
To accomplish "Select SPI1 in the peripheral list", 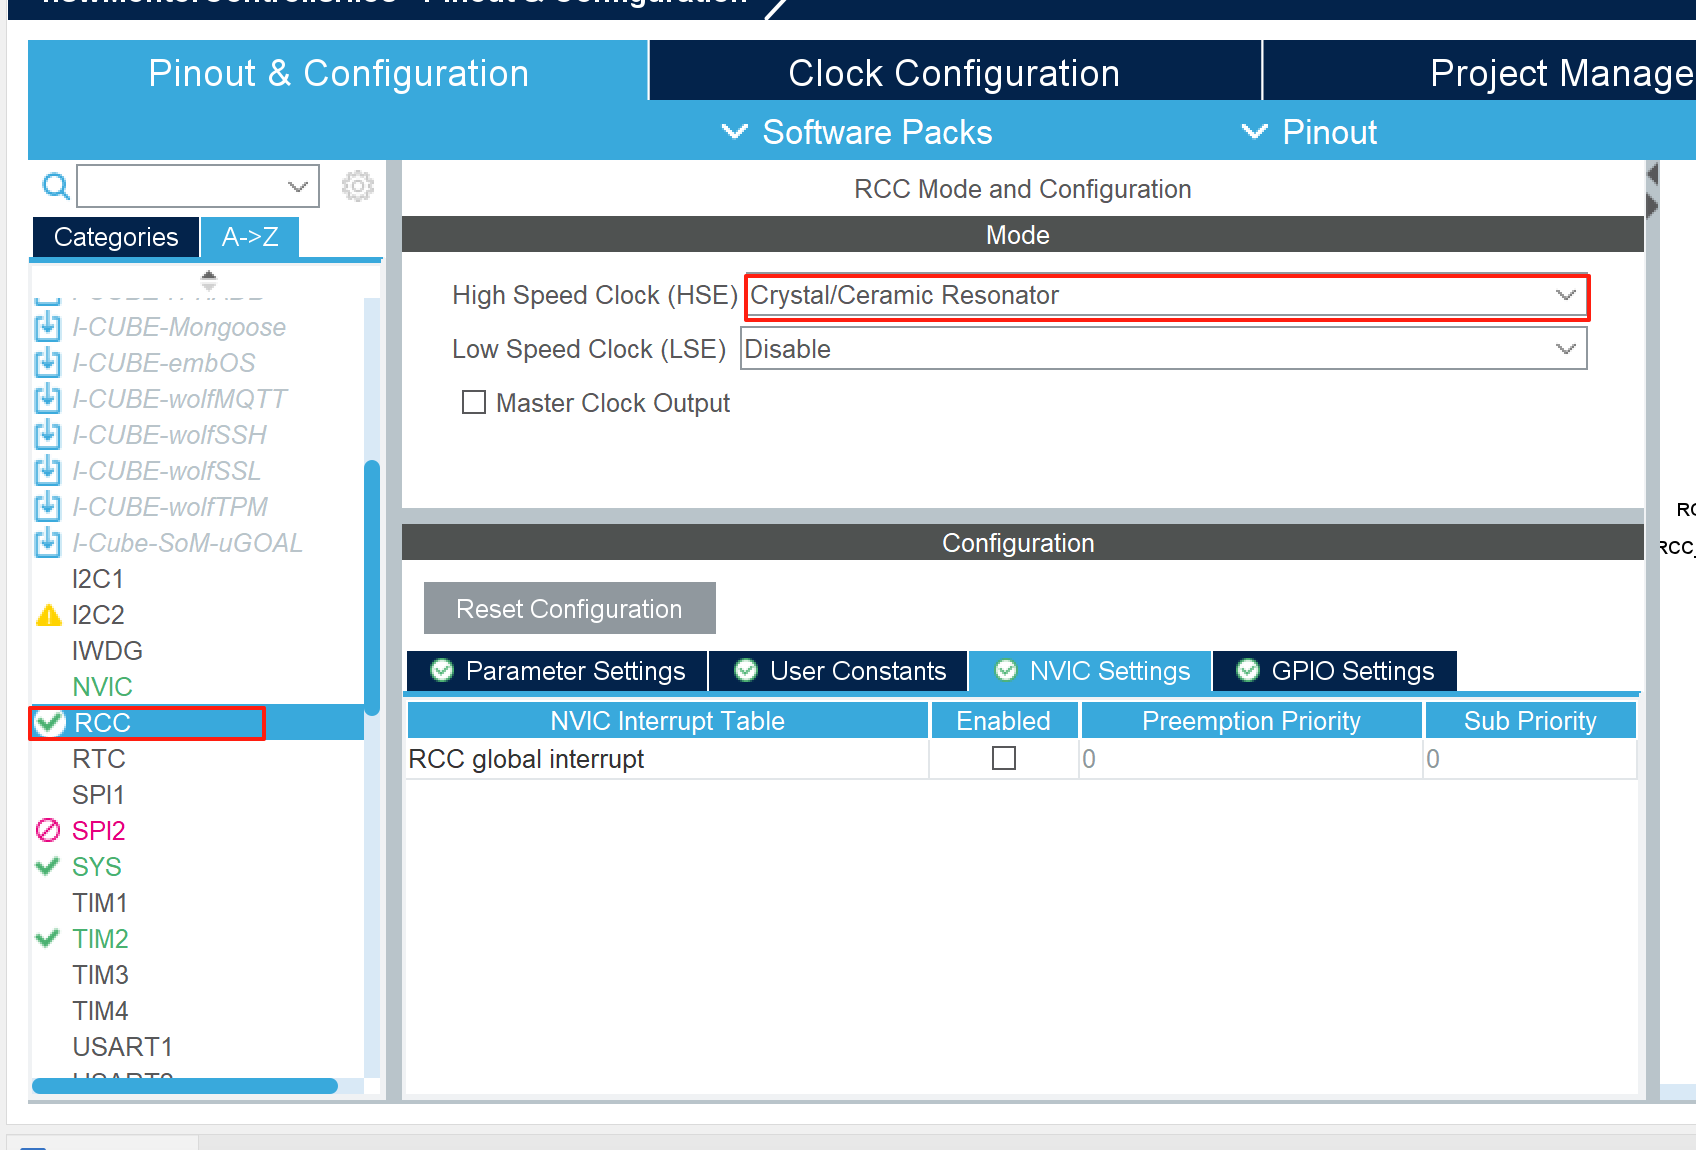I will (98, 795).
